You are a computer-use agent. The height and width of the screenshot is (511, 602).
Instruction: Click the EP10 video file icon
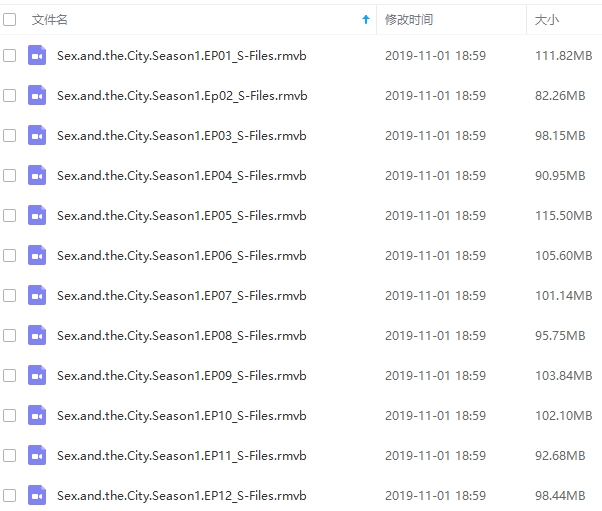click(x=37, y=415)
